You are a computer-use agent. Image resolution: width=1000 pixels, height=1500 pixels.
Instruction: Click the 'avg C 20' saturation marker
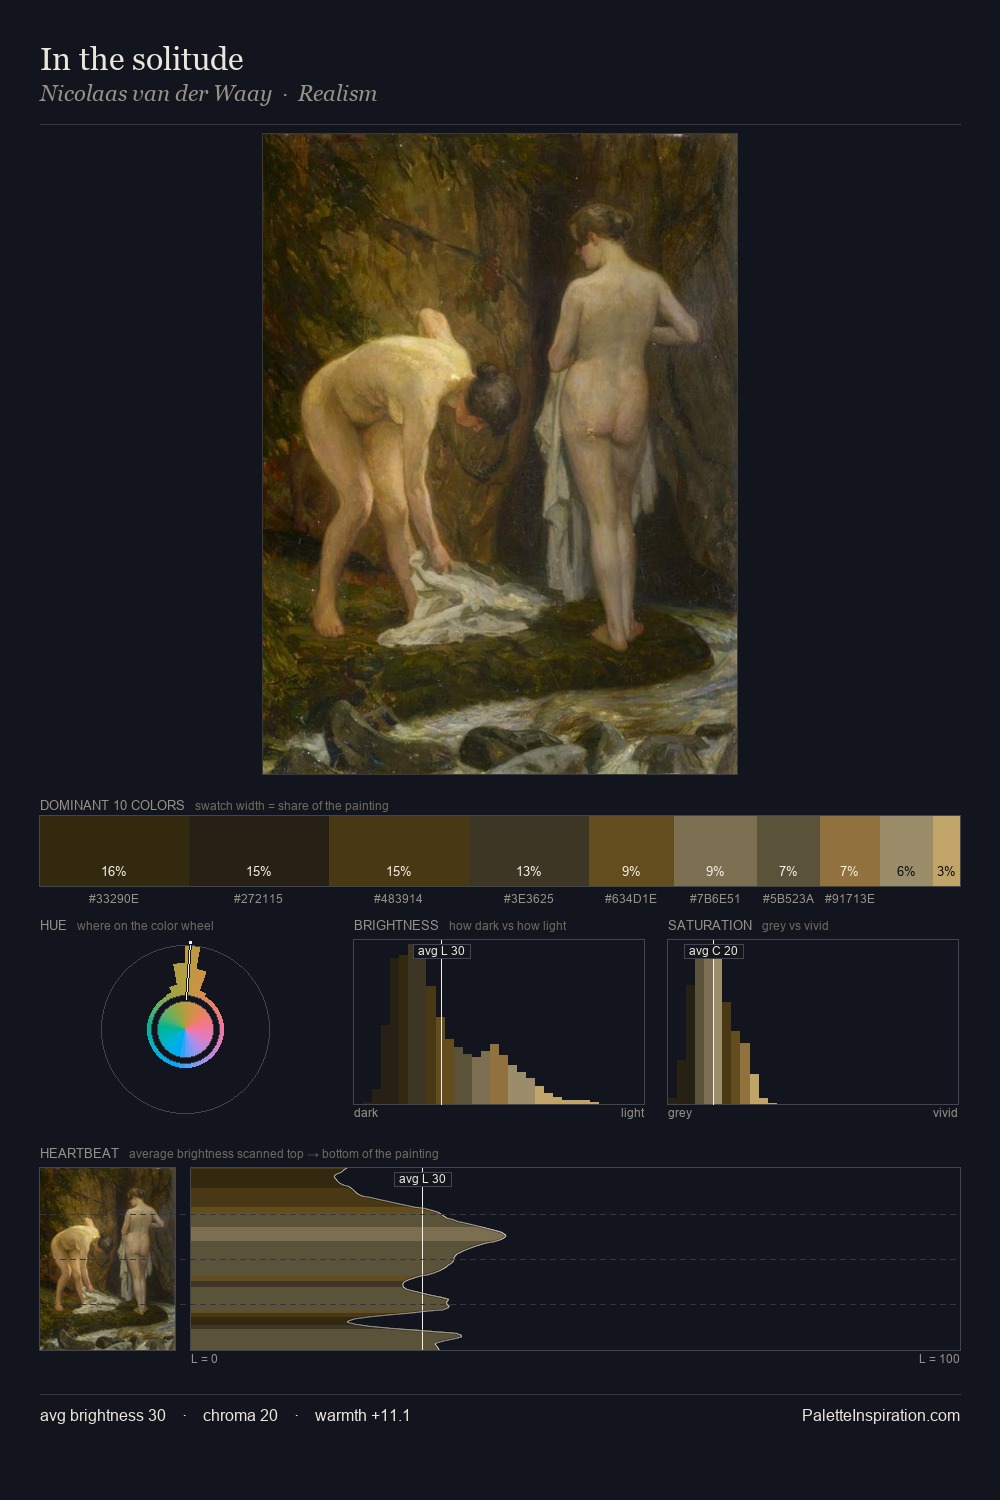[713, 951]
